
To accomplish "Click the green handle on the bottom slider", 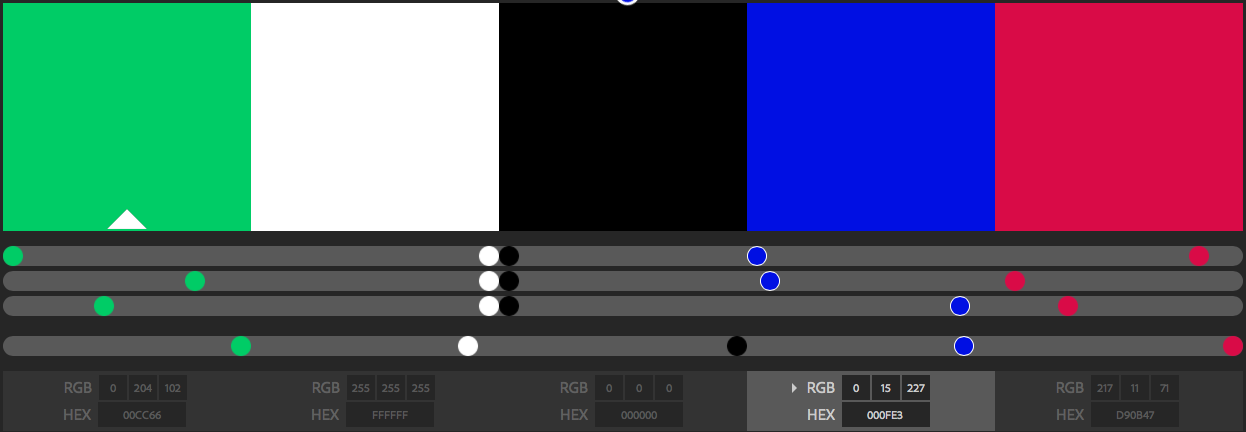I will (x=241, y=346).
